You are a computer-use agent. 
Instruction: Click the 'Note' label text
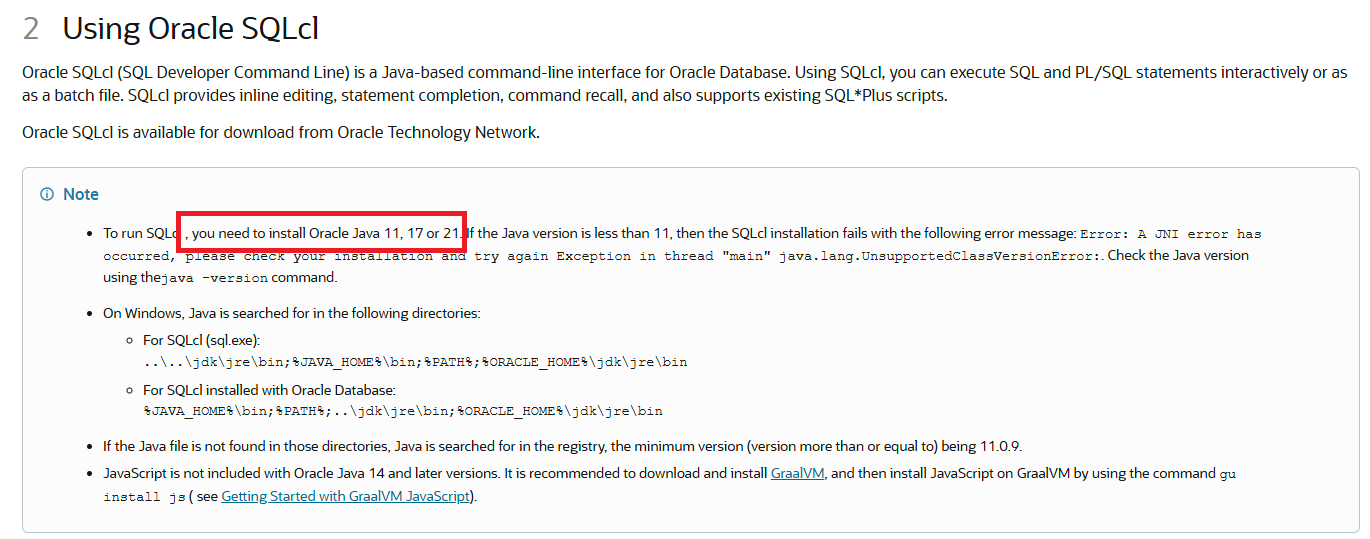pyautogui.click(x=81, y=194)
